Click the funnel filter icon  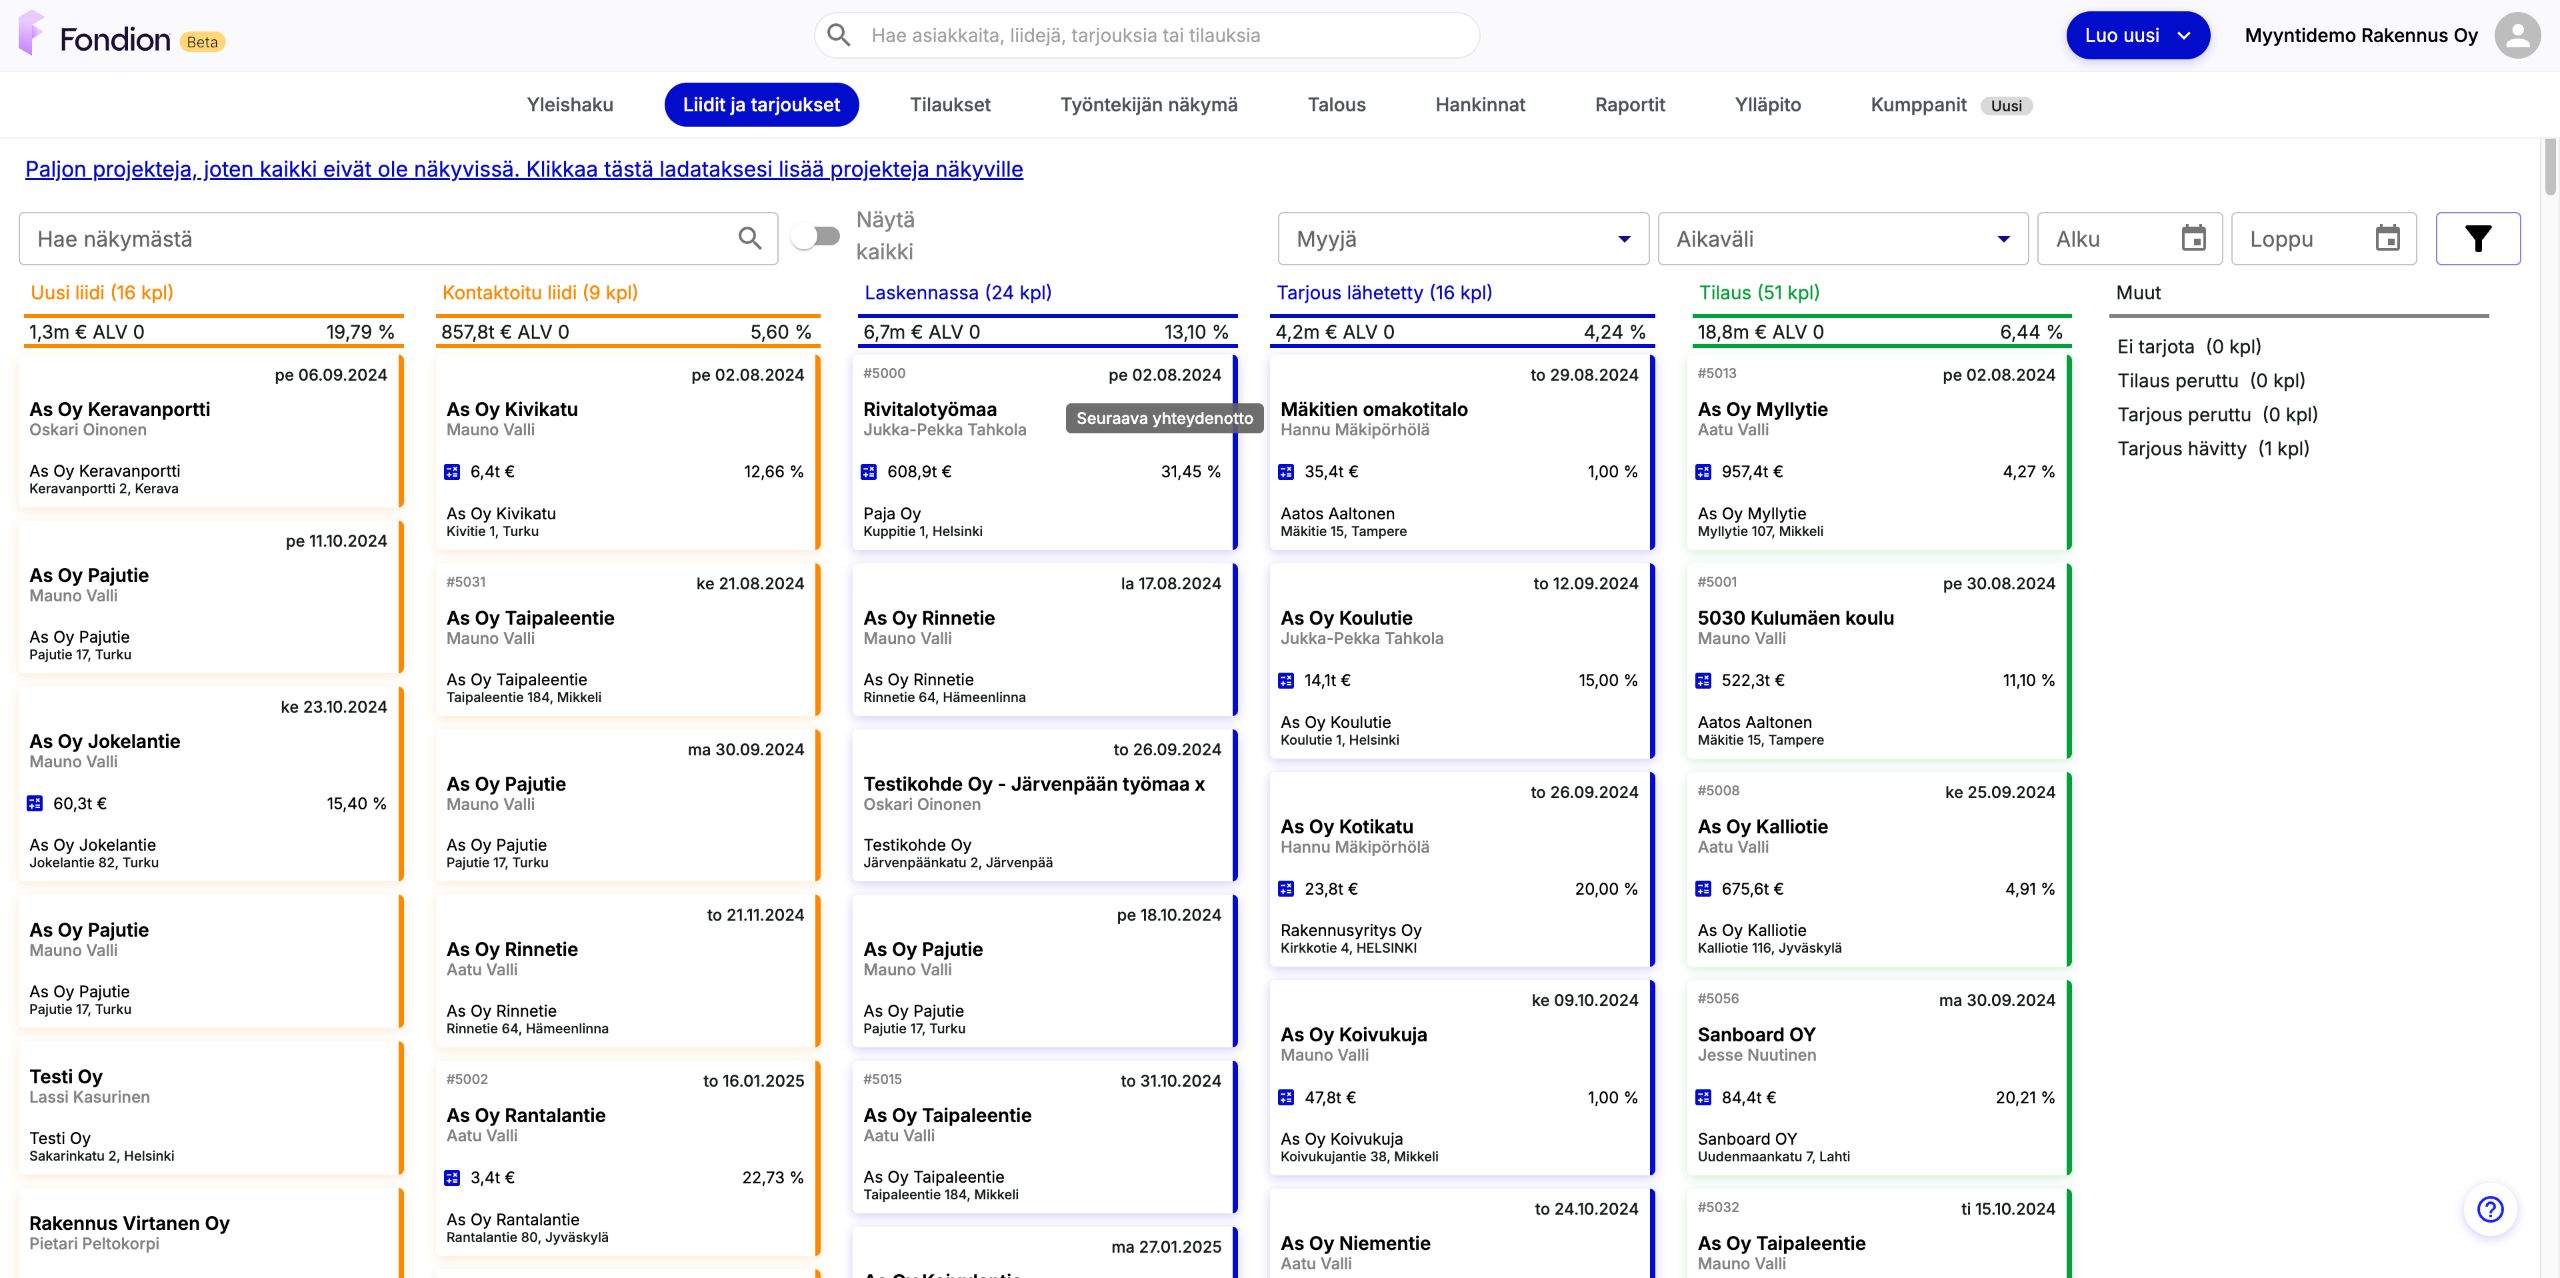pos(2477,239)
